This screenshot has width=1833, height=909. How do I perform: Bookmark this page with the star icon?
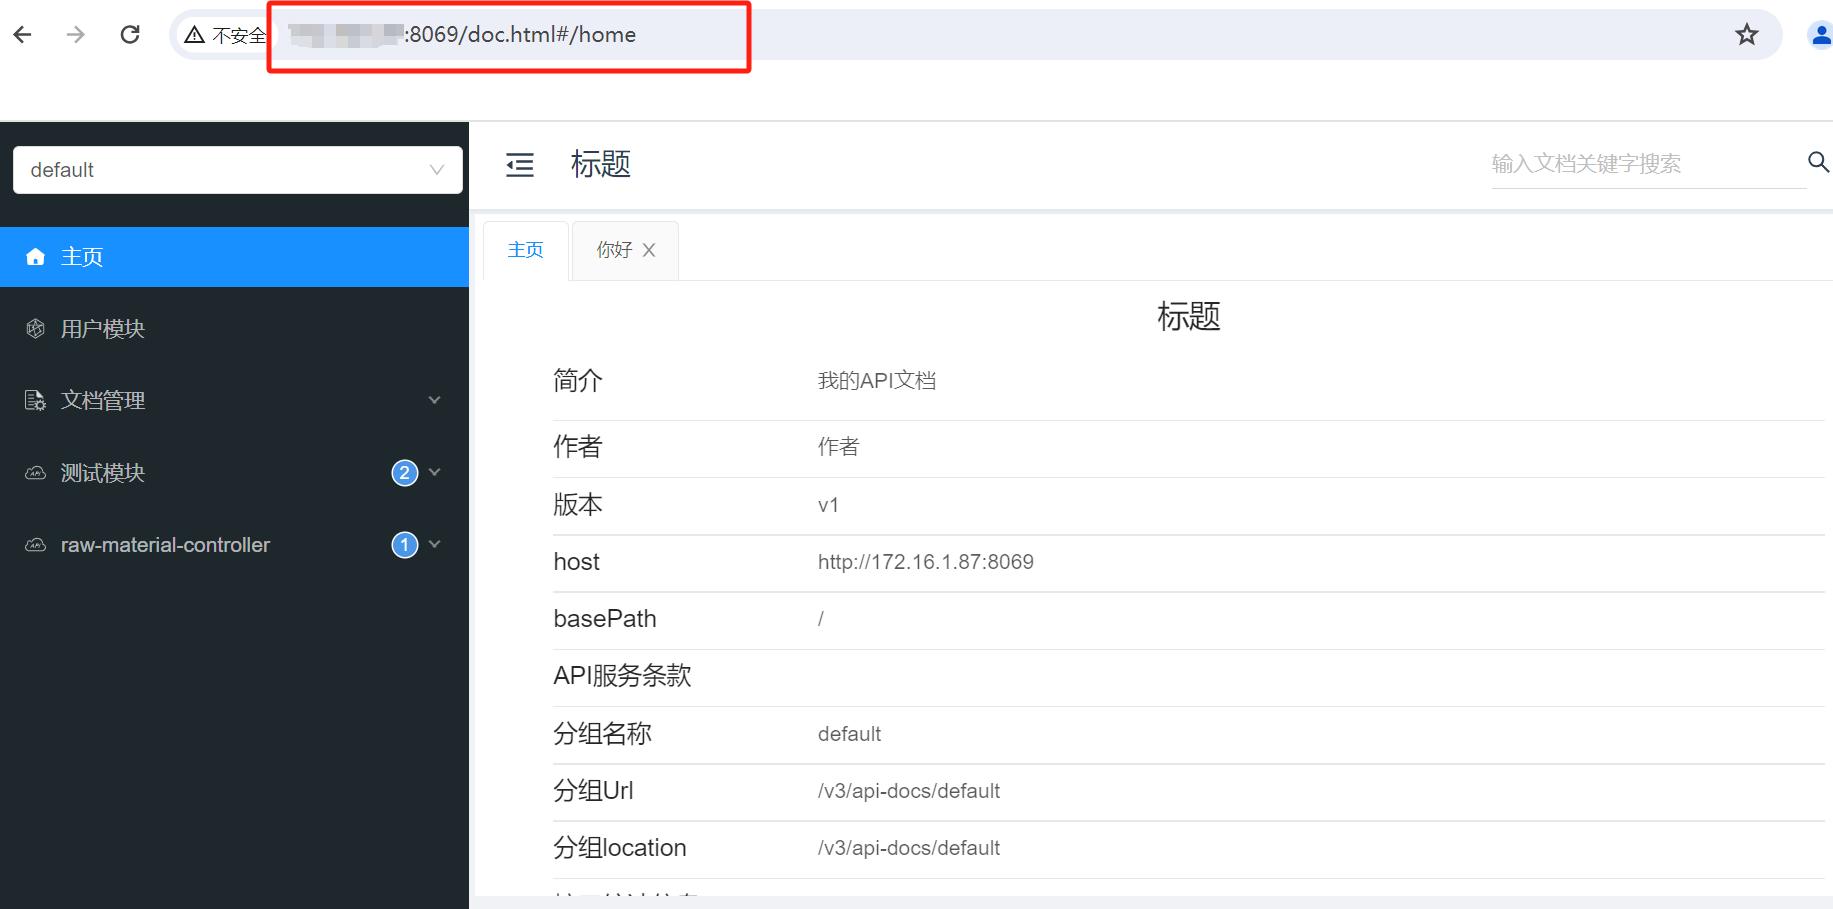(x=1747, y=35)
